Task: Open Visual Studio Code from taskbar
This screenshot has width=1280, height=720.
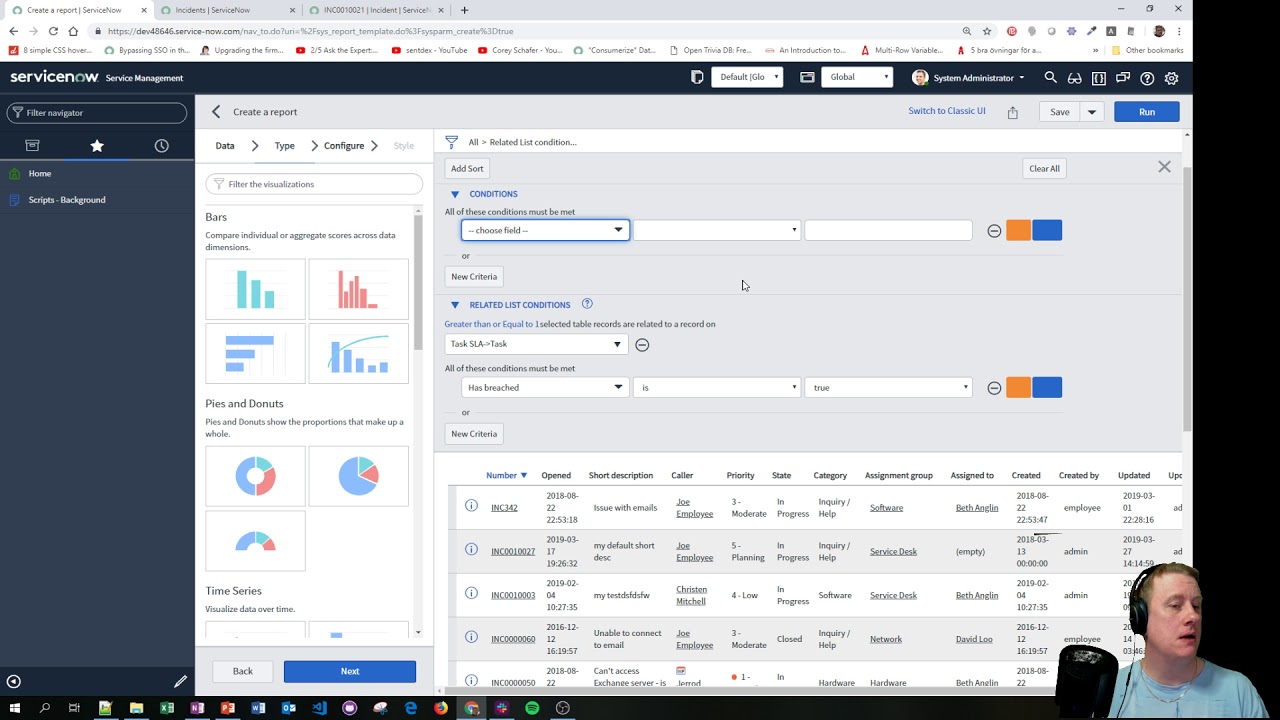Action: pyautogui.click(x=319, y=708)
